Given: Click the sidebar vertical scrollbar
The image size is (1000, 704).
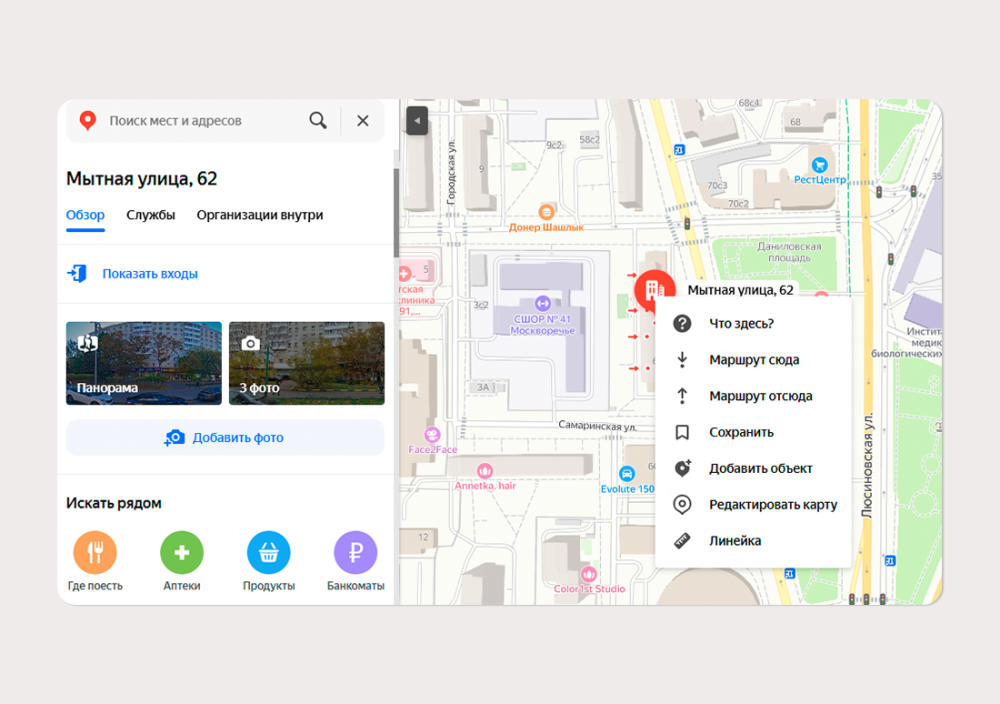Looking at the screenshot, I should (x=396, y=213).
